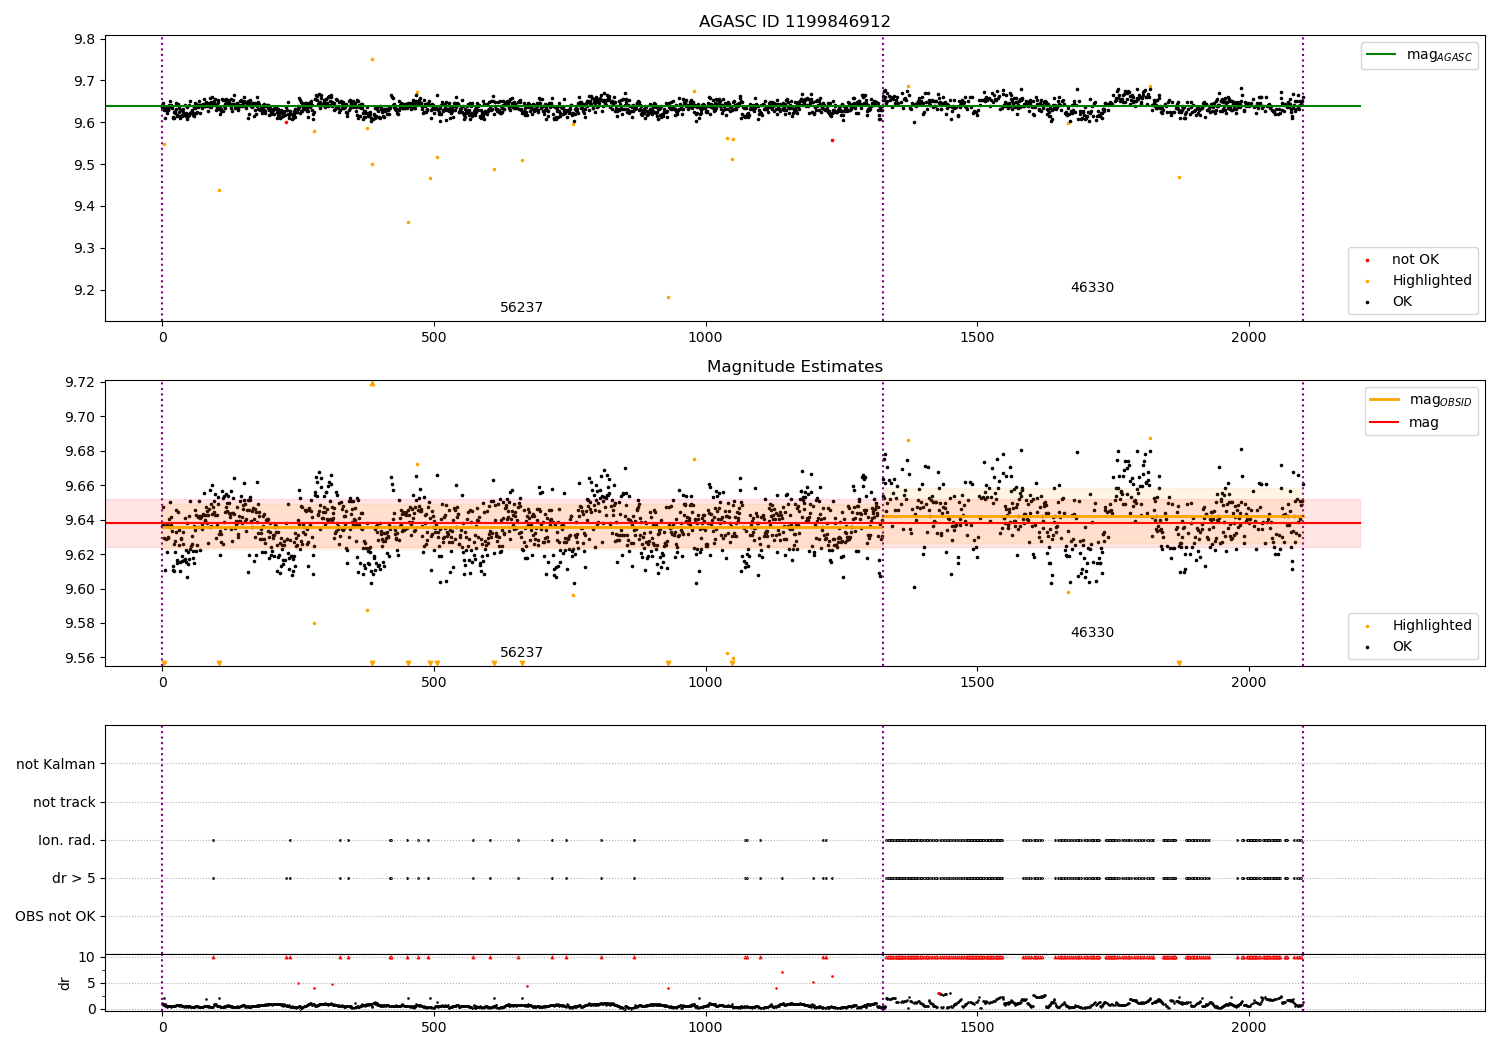
Task: Click the '500' x-tick under the top plot
Action: (x=434, y=339)
